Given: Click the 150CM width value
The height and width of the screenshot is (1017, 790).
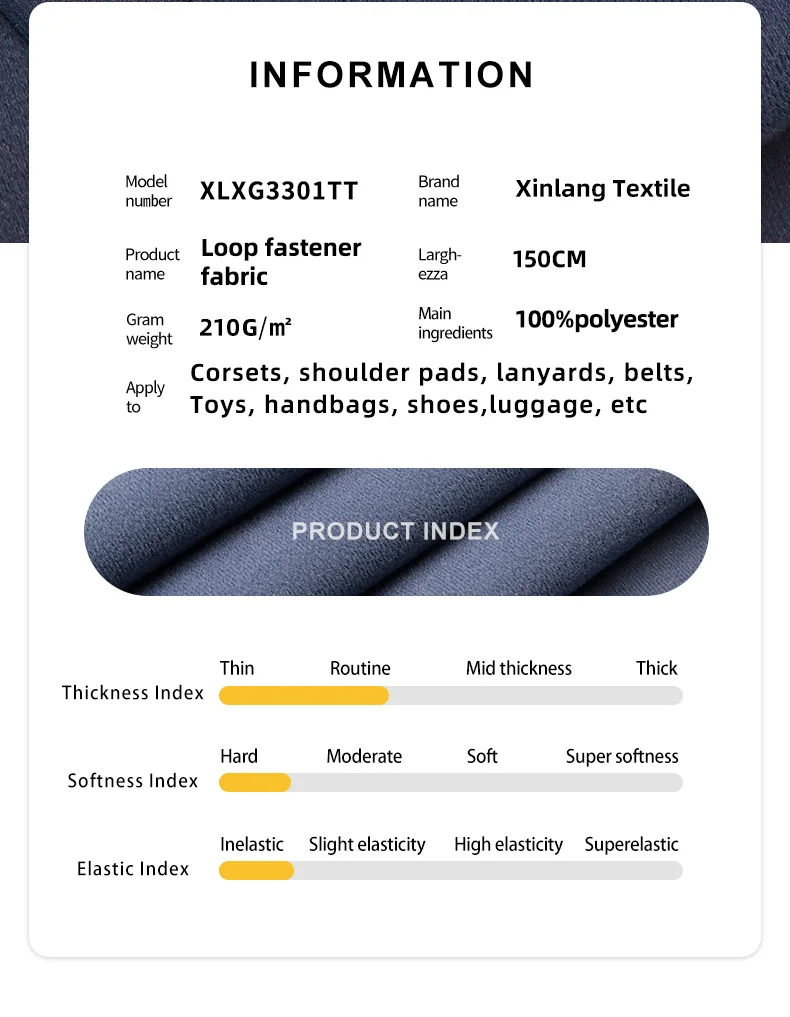Looking at the screenshot, I should (549, 260).
